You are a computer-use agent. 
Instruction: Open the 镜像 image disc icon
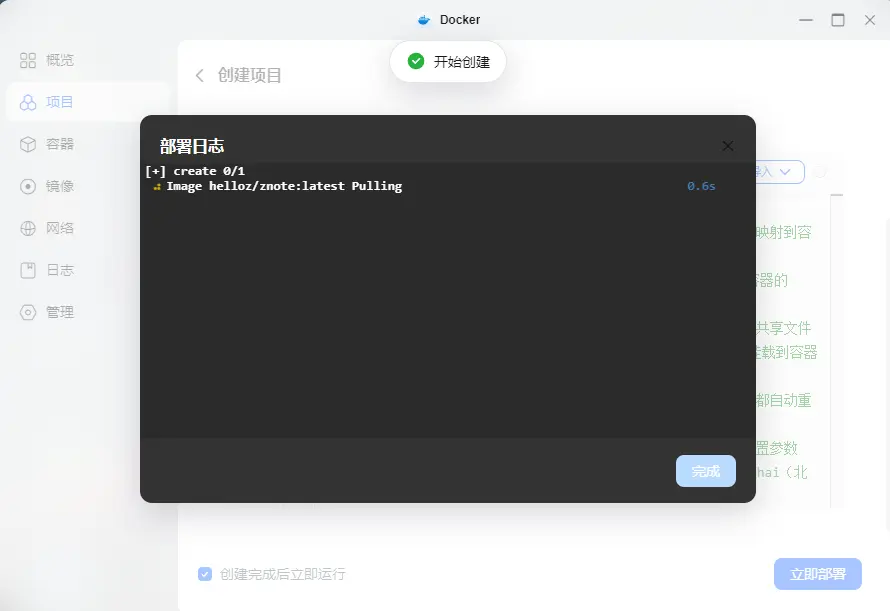coord(28,186)
